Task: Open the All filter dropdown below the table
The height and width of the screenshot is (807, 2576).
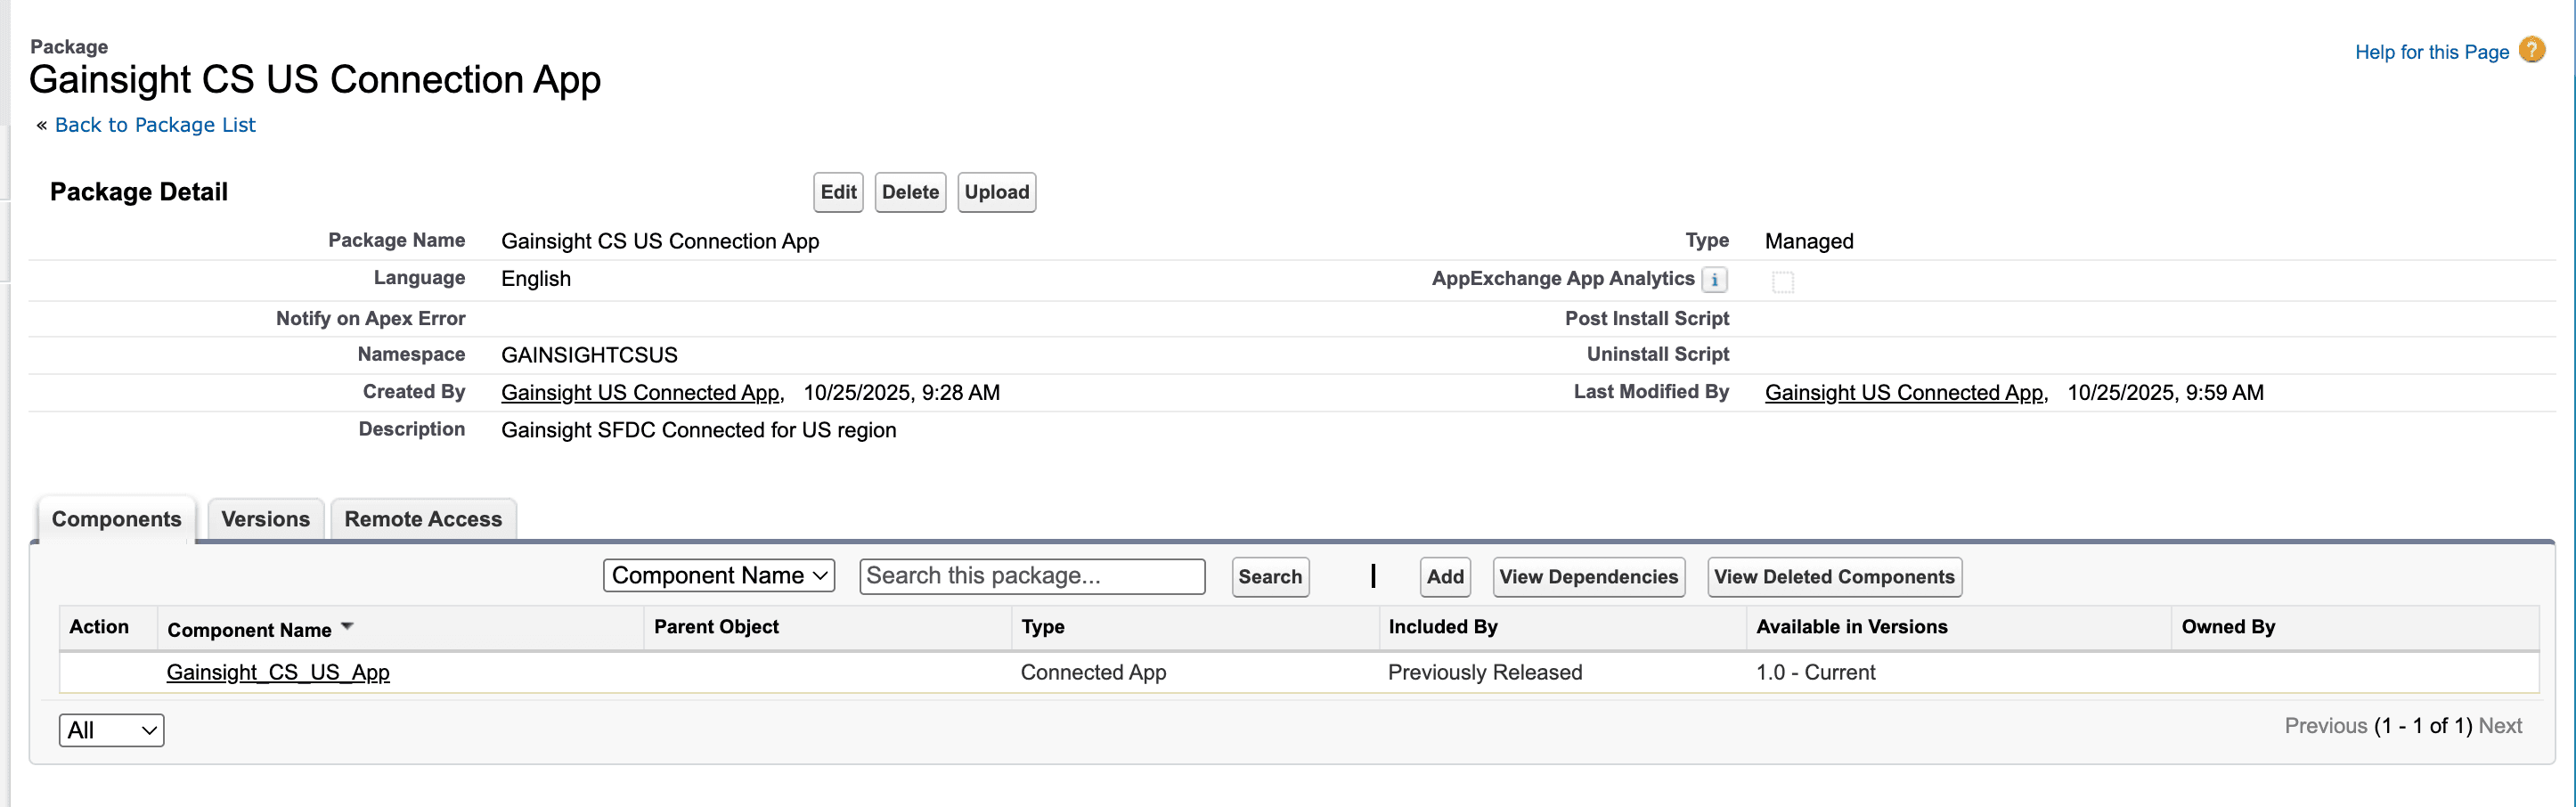Action: click(112, 730)
